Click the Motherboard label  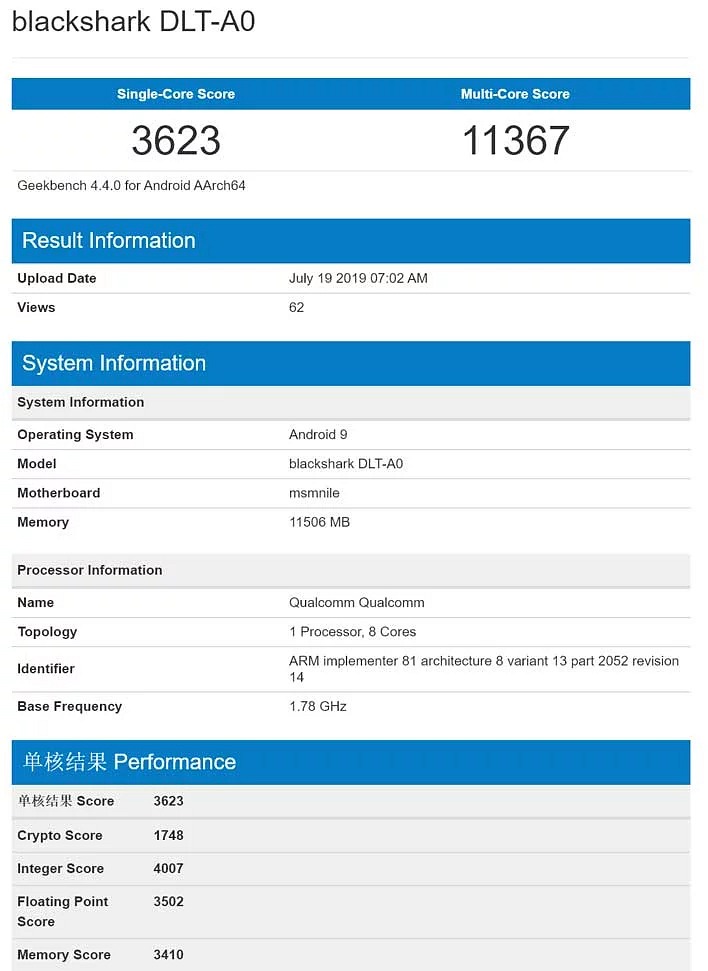[x=58, y=493]
